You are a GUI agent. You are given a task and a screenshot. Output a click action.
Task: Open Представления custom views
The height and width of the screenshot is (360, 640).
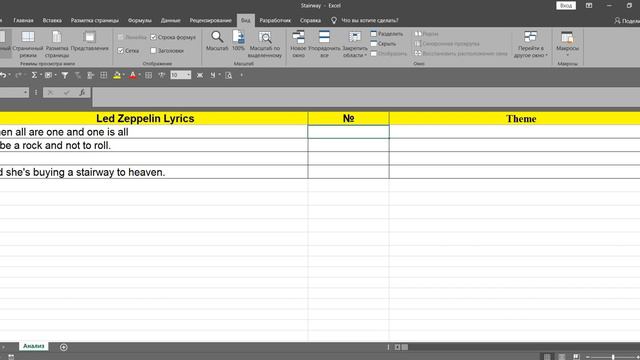[89, 41]
